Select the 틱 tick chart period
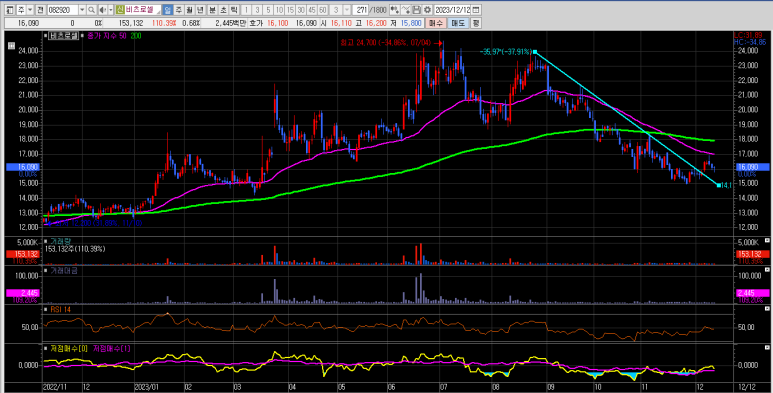Viewport: 773px width, 393px height. [235, 10]
